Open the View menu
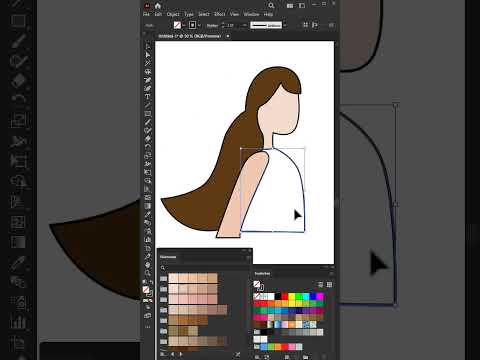 [x=234, y=14]
